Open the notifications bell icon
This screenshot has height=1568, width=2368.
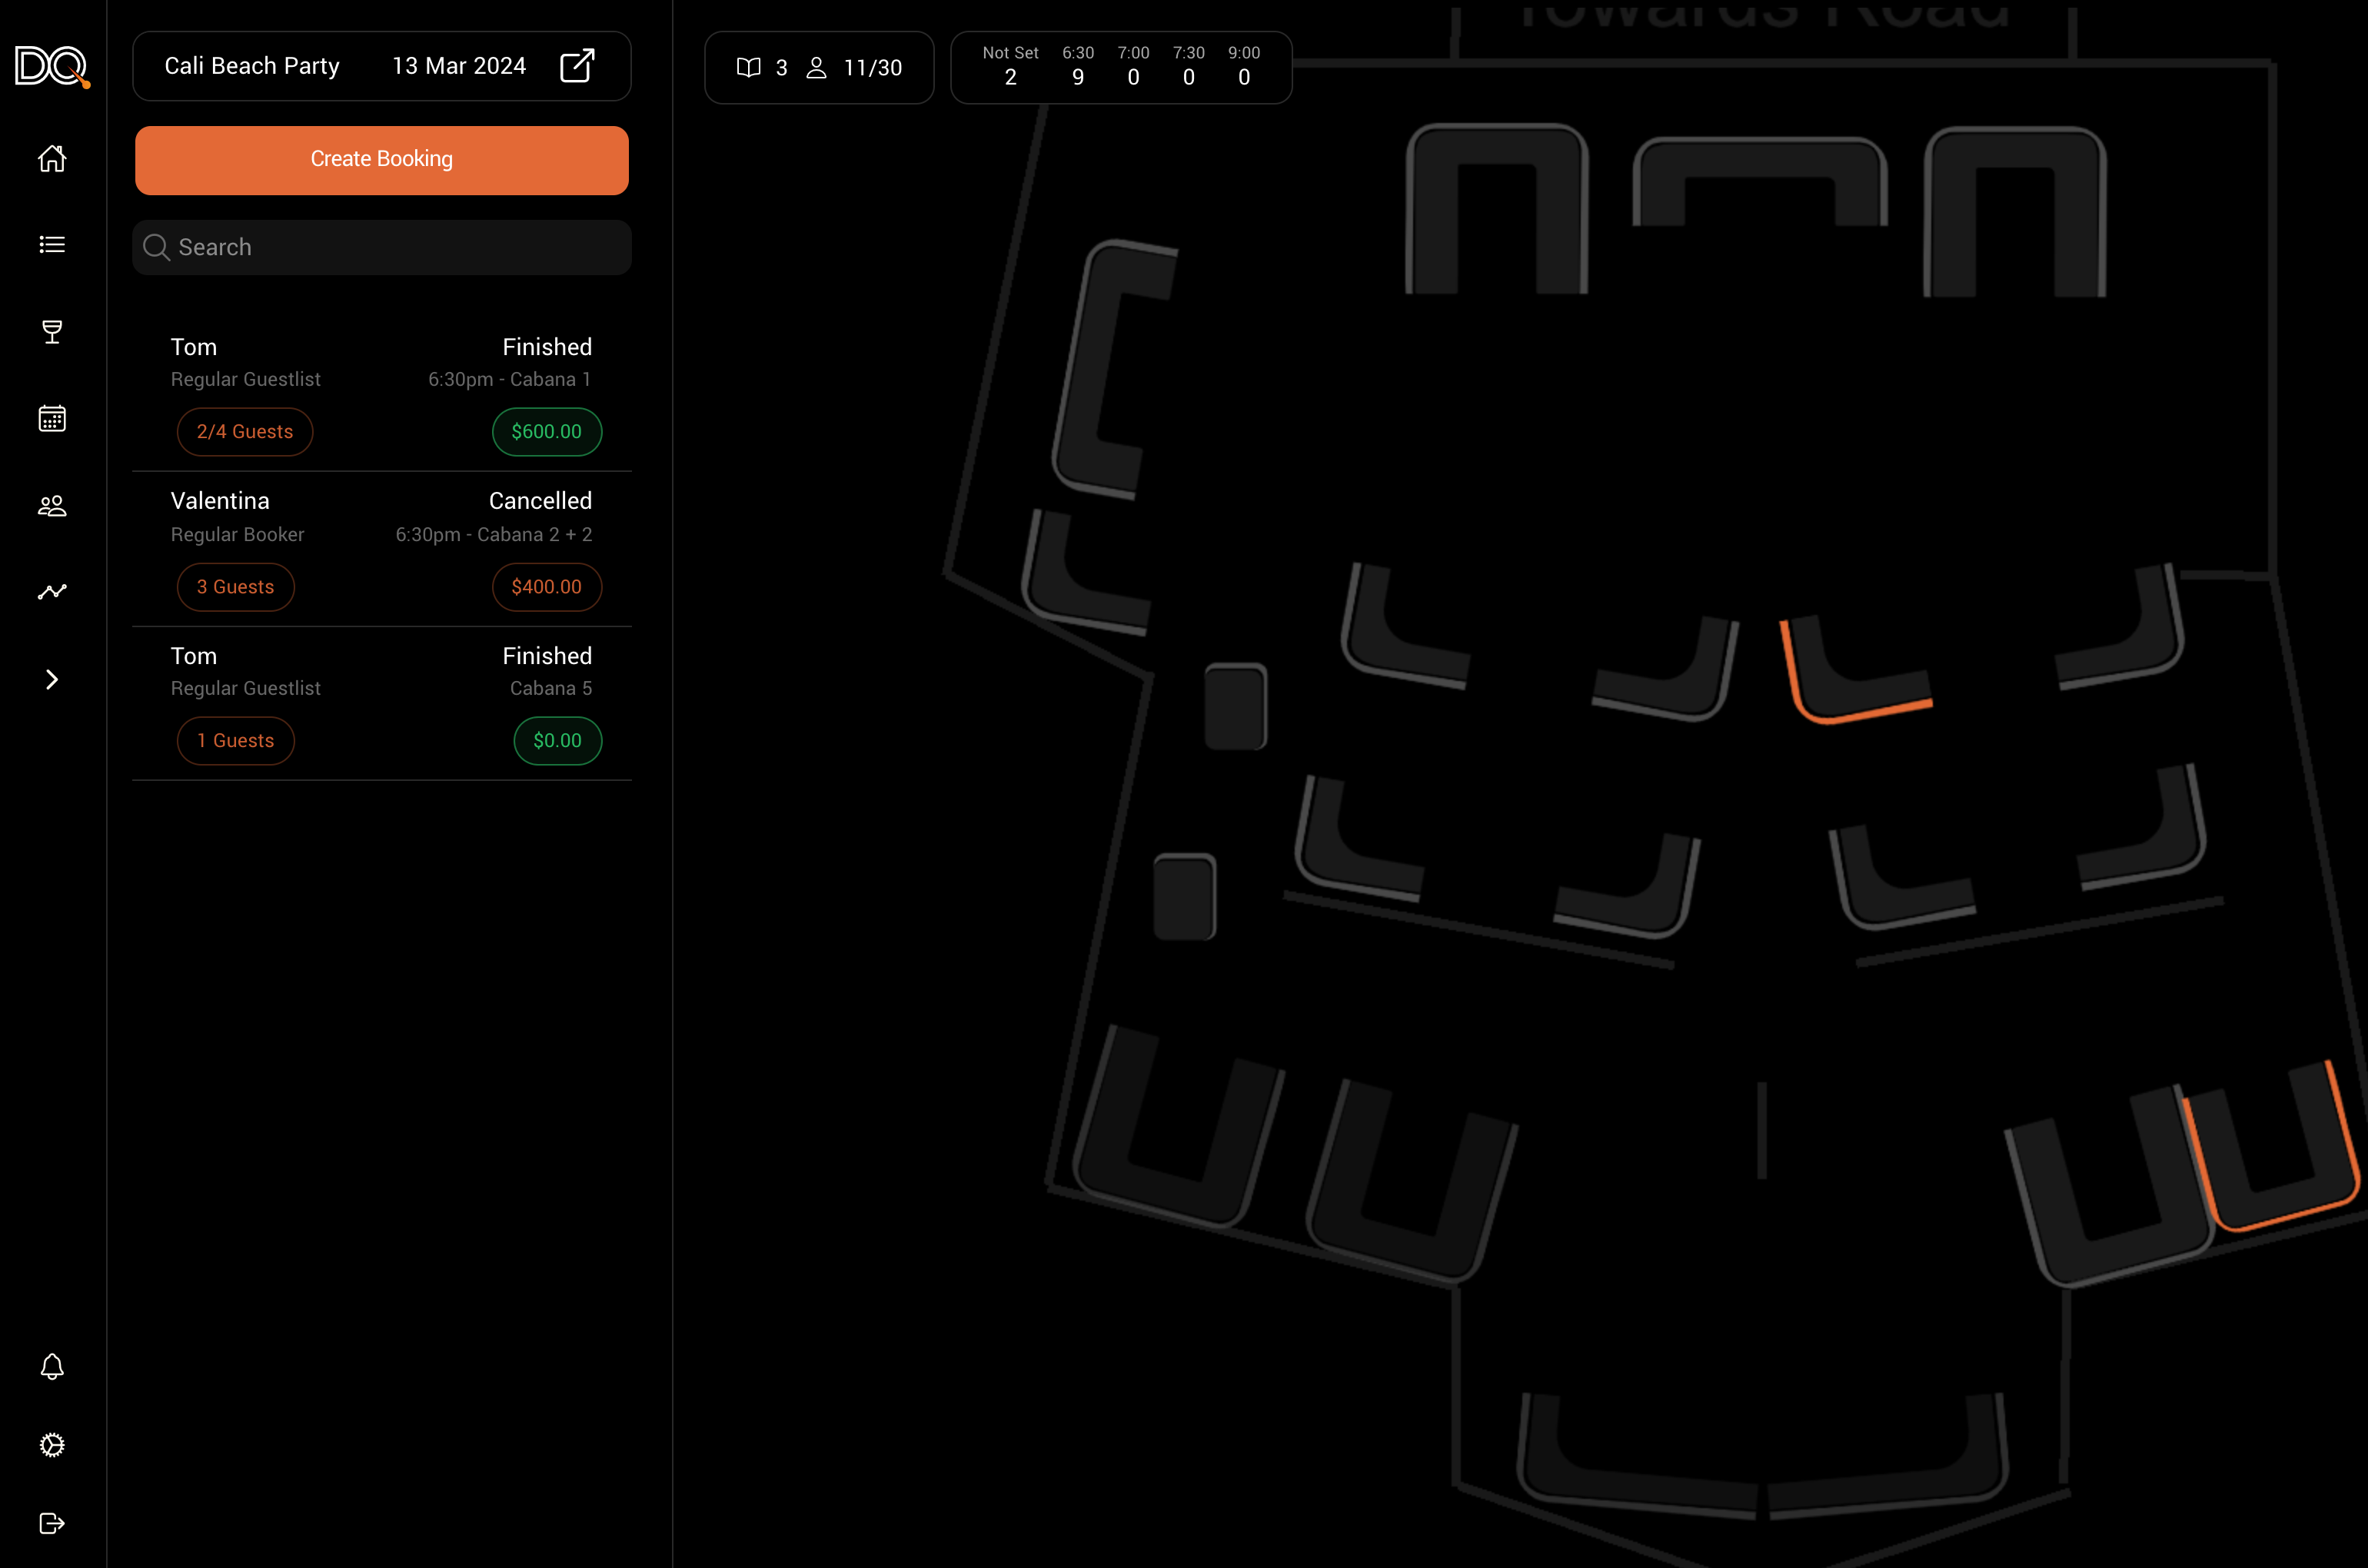coord(52,1366)
